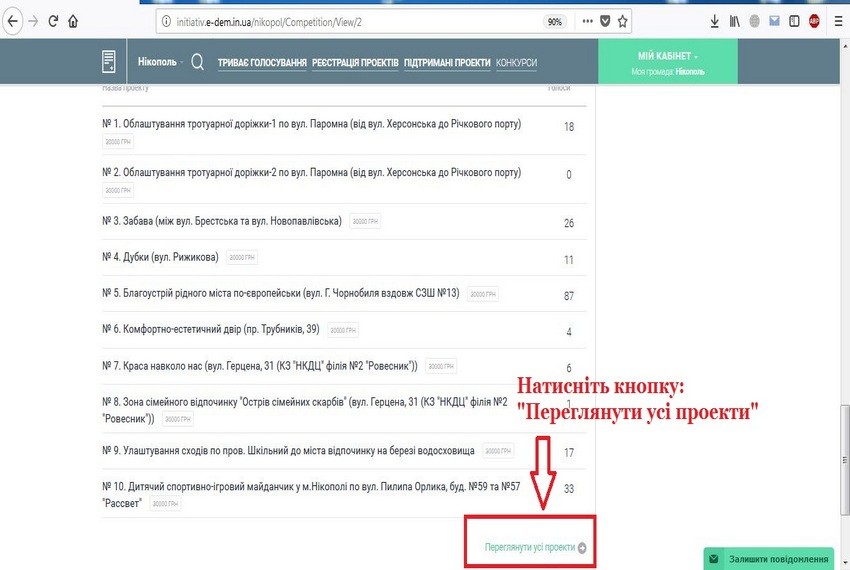Open project № 5 Благоустрій рідного міста
850x570 pixels.
click(x=281, y=293)
